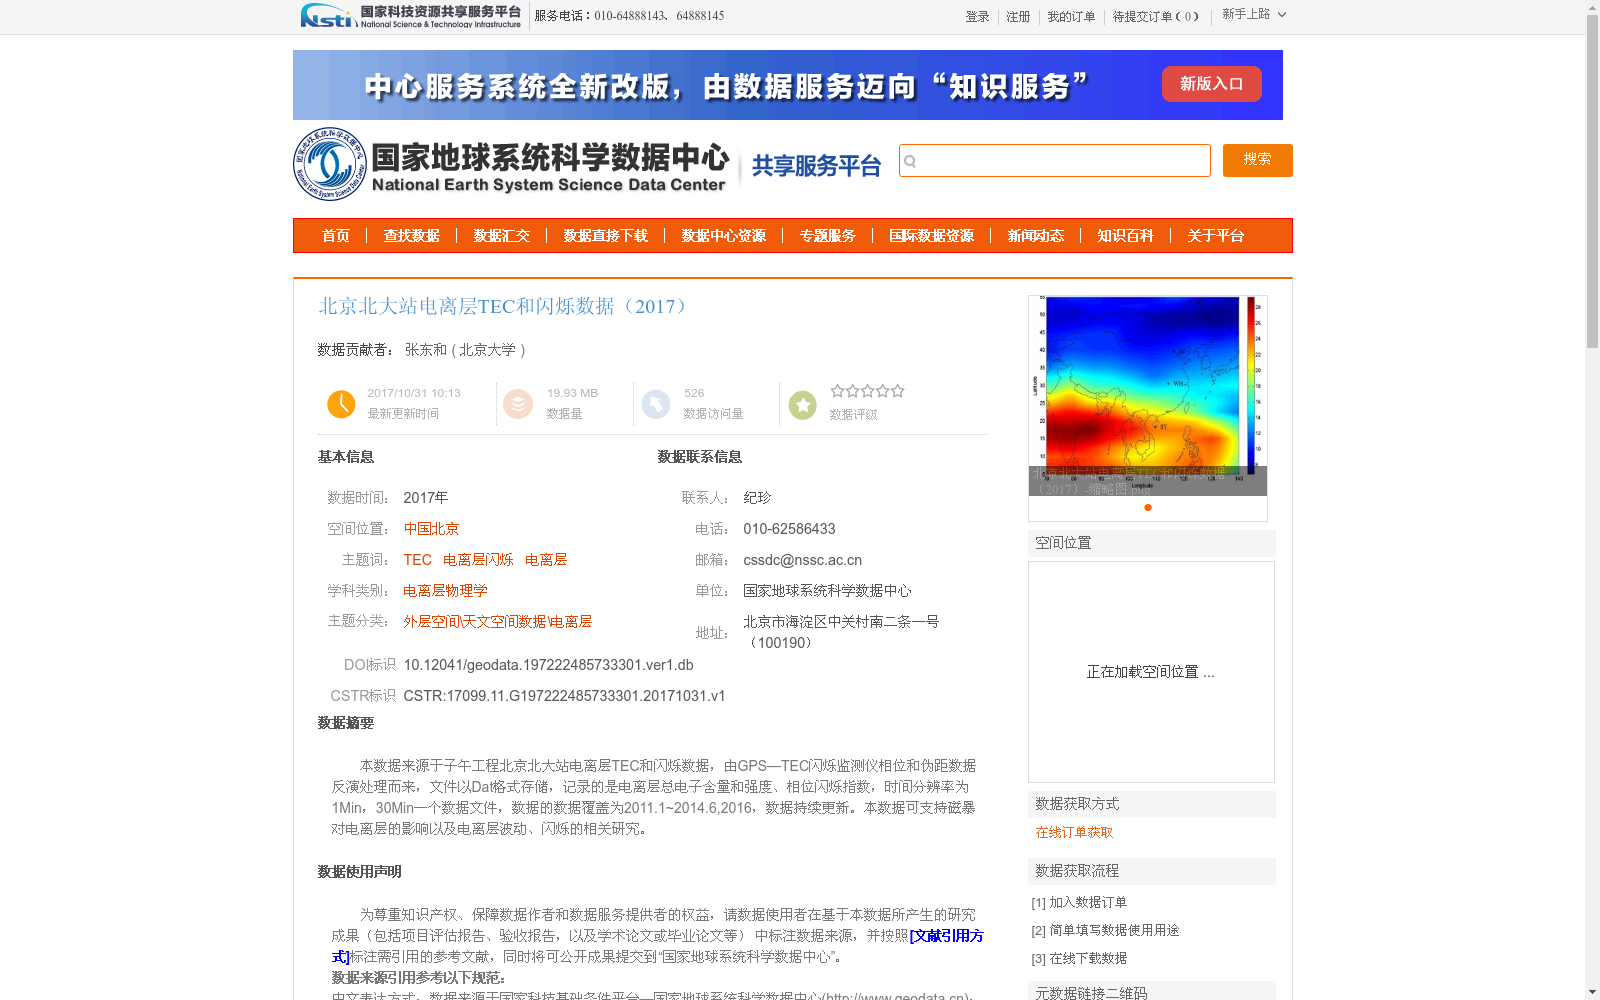Click the green star rating icon

(802, 405)
